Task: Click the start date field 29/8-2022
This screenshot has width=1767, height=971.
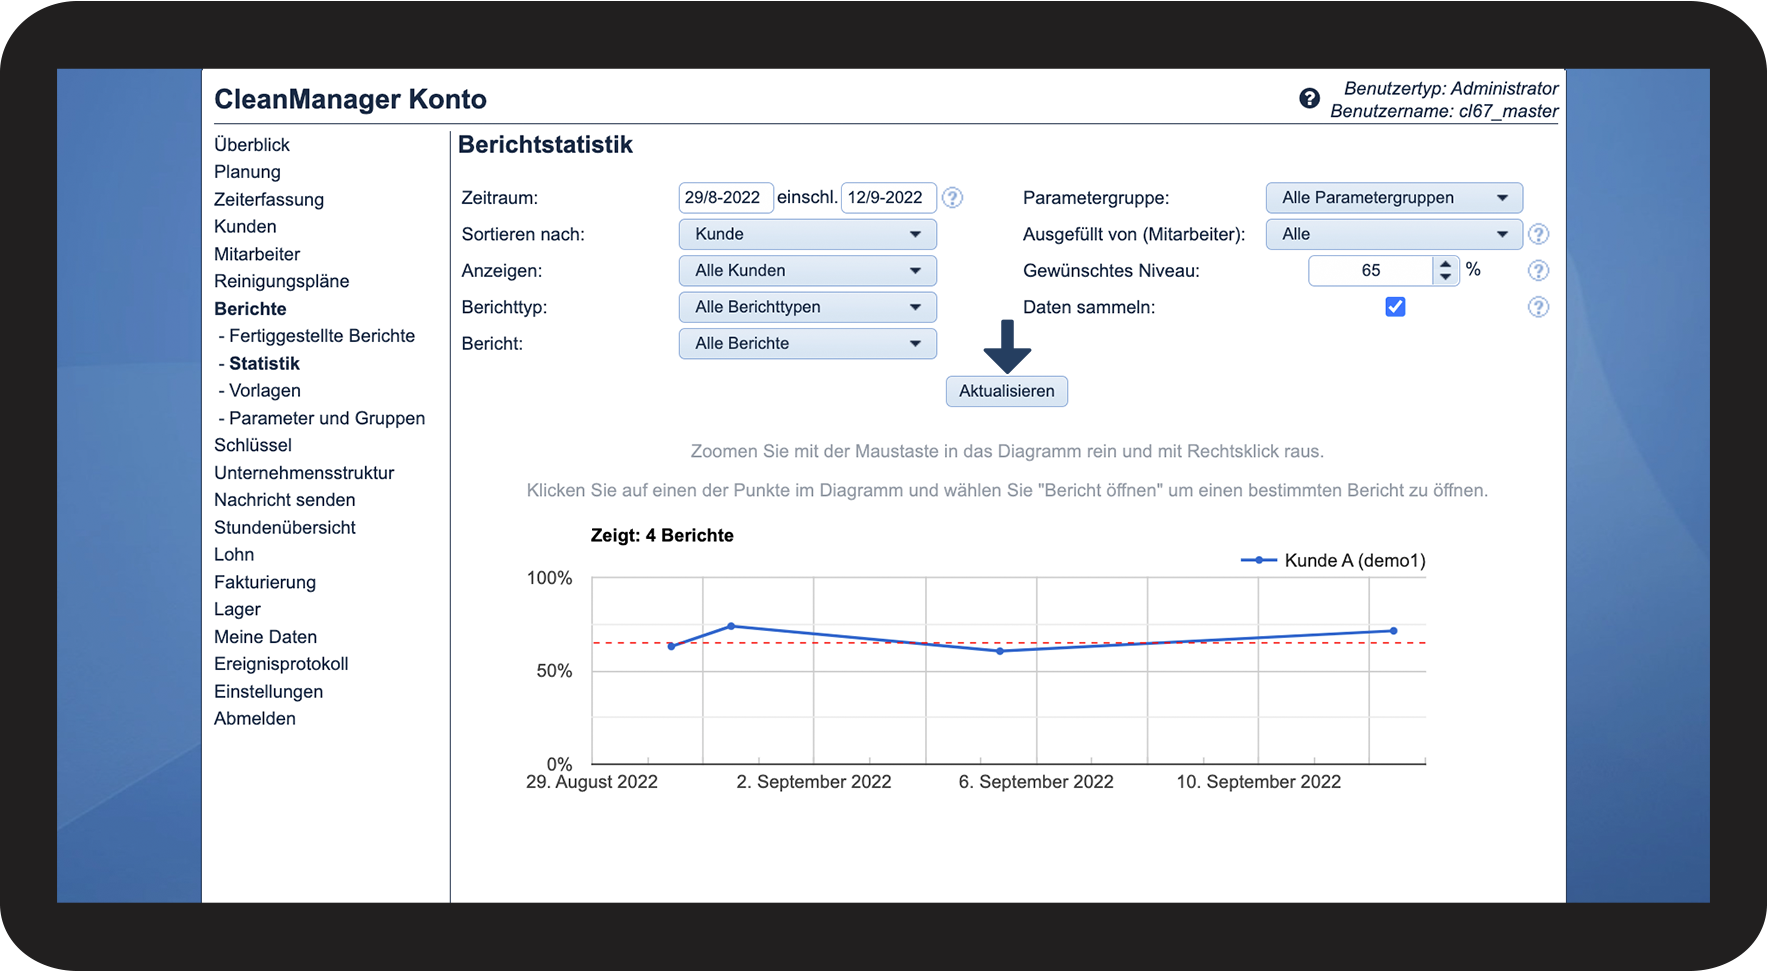Action: click(x=724, y=198)
